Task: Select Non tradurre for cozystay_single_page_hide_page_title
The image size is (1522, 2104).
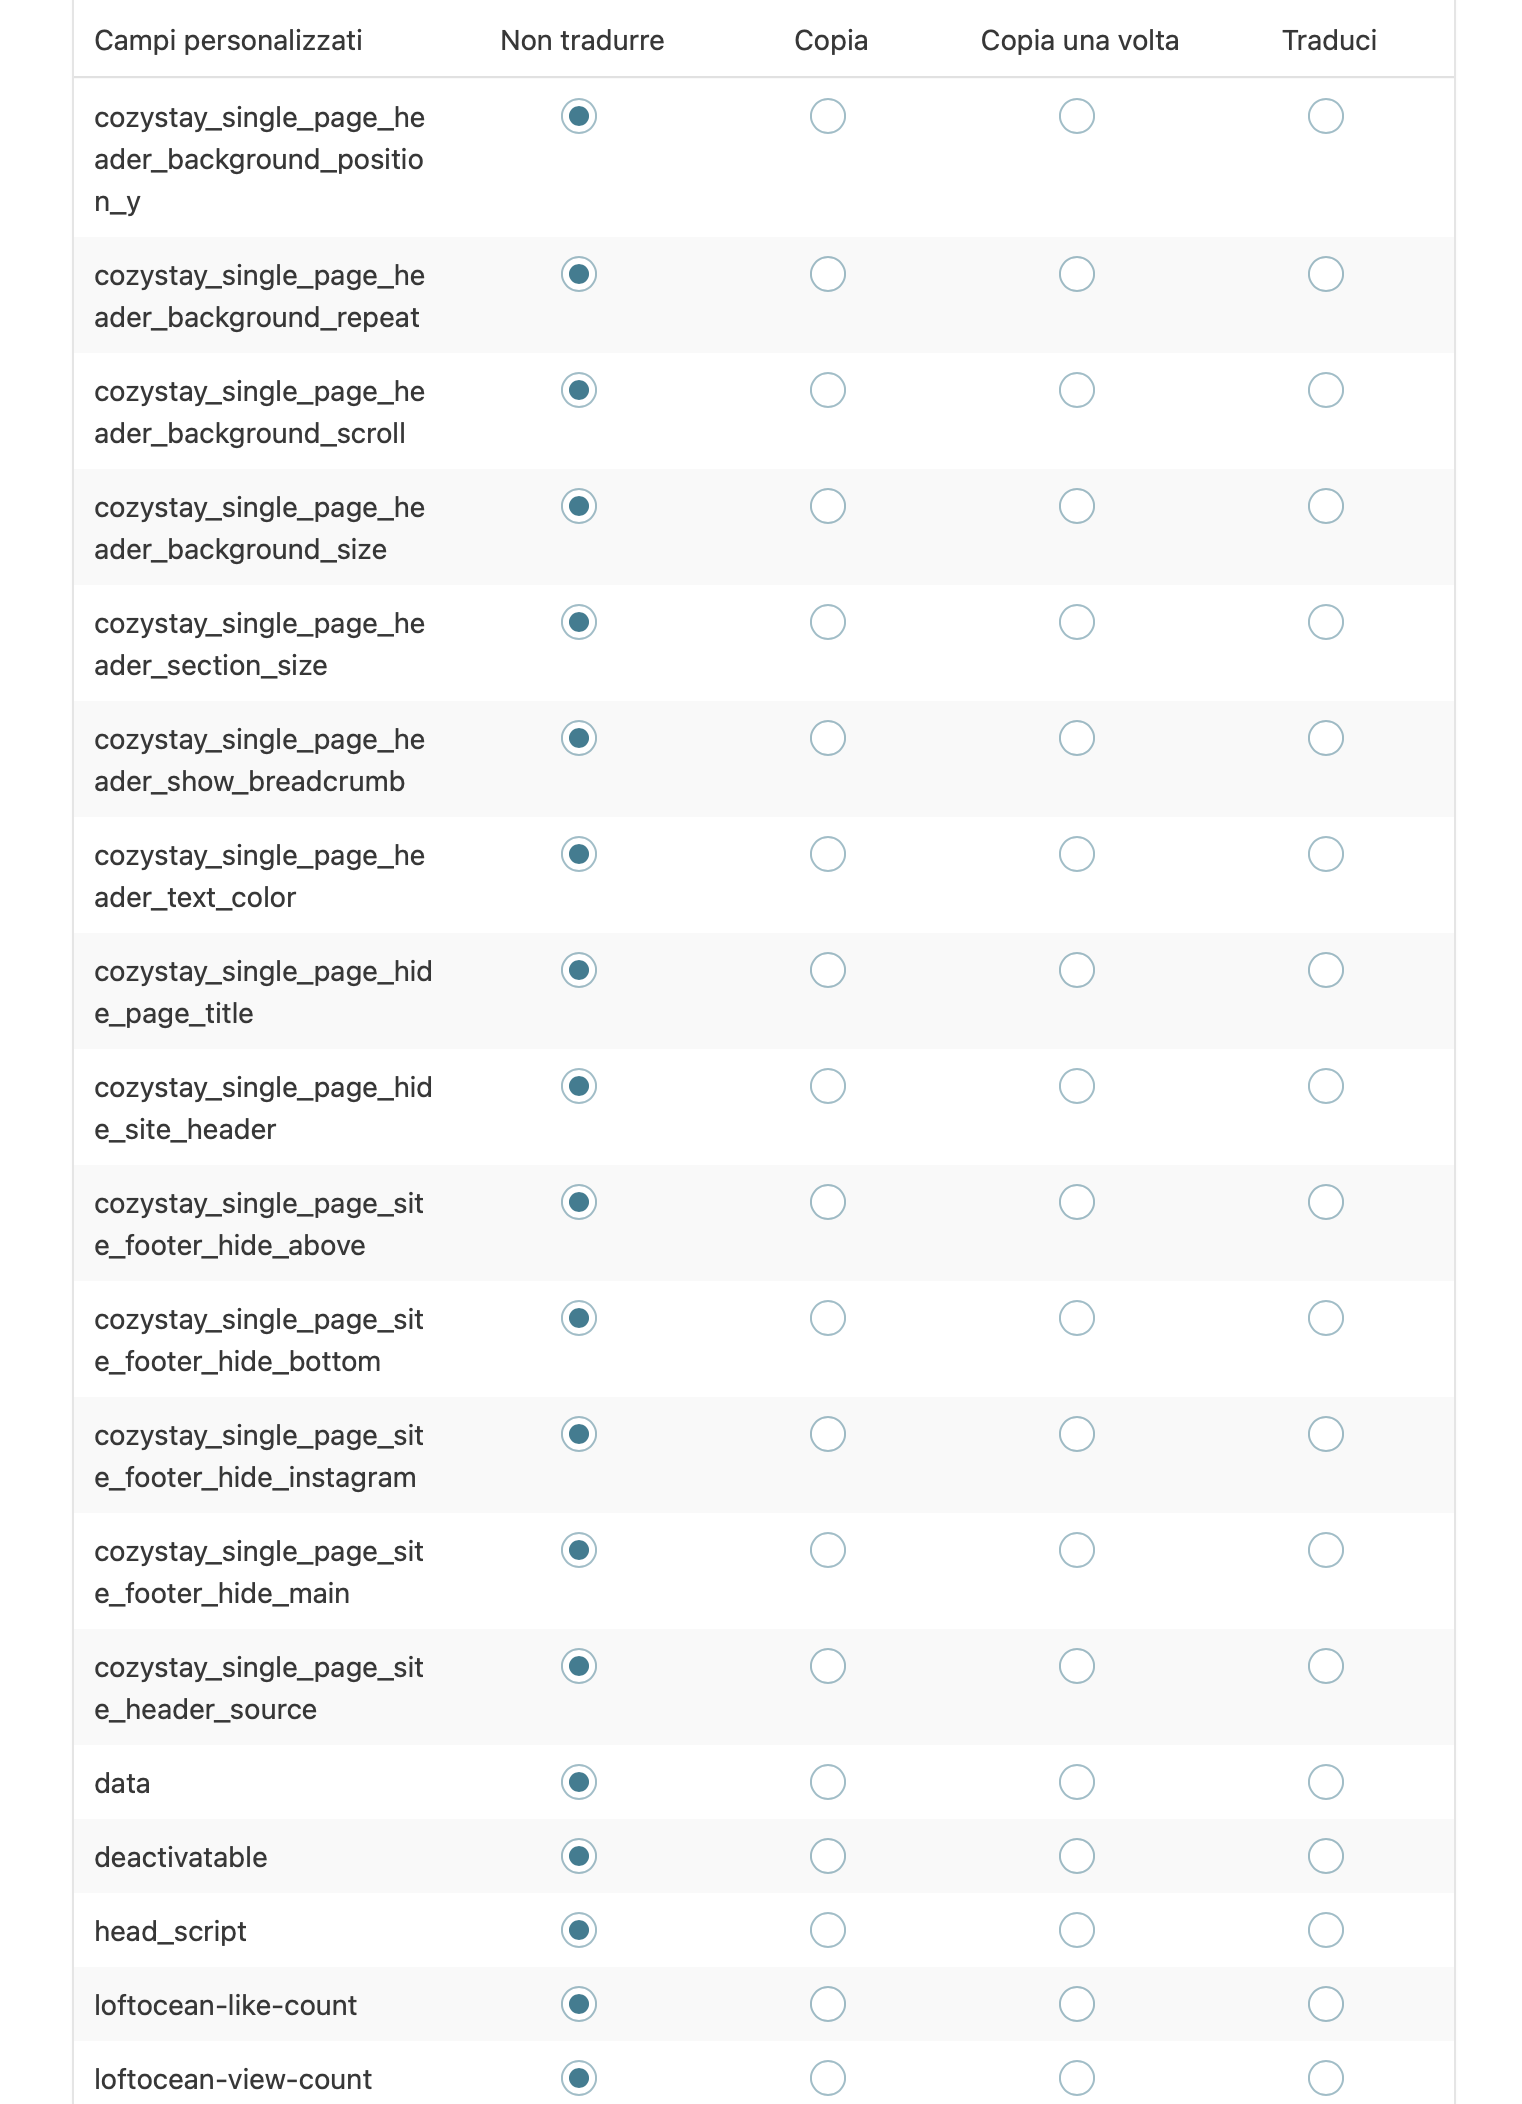Action: (579, 970)
